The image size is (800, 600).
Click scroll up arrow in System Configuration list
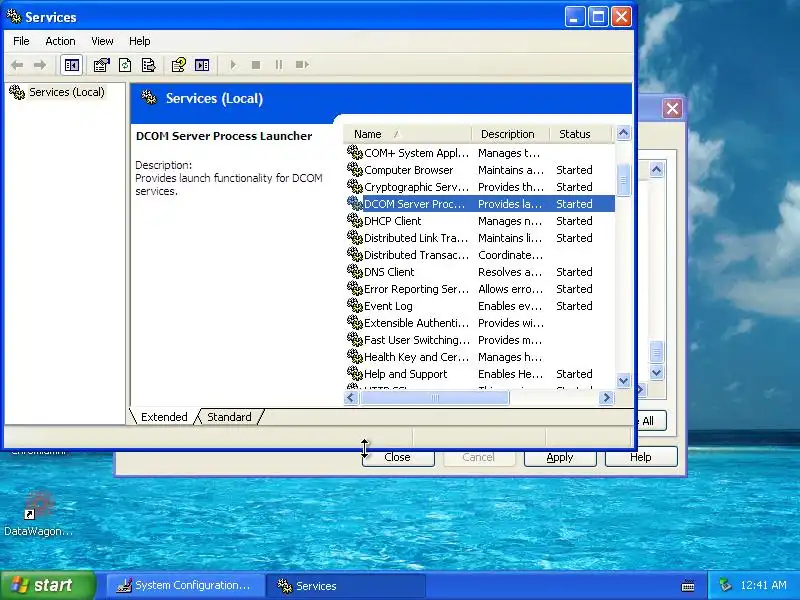pos(657,169)
